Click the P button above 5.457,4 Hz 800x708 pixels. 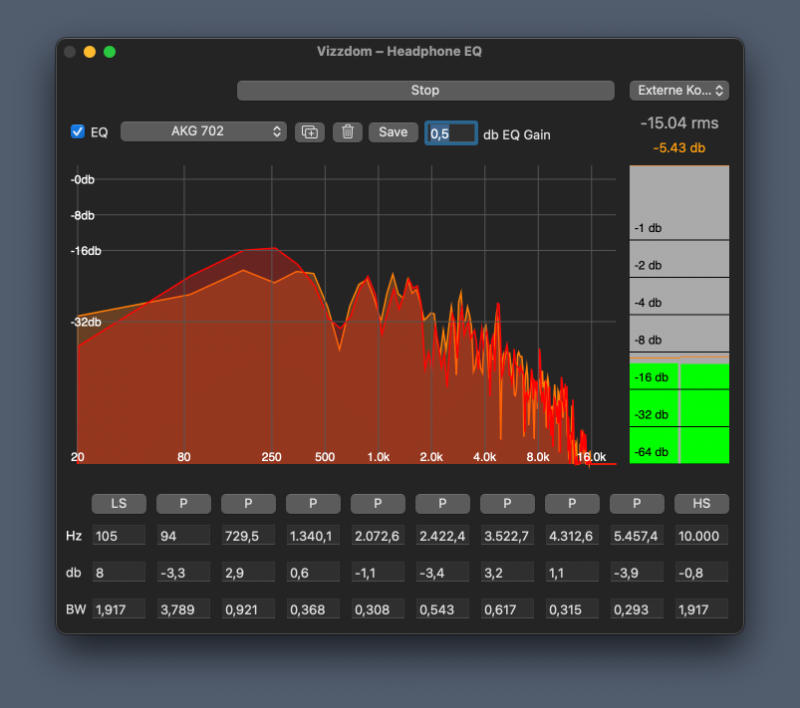tap(637, 503)
